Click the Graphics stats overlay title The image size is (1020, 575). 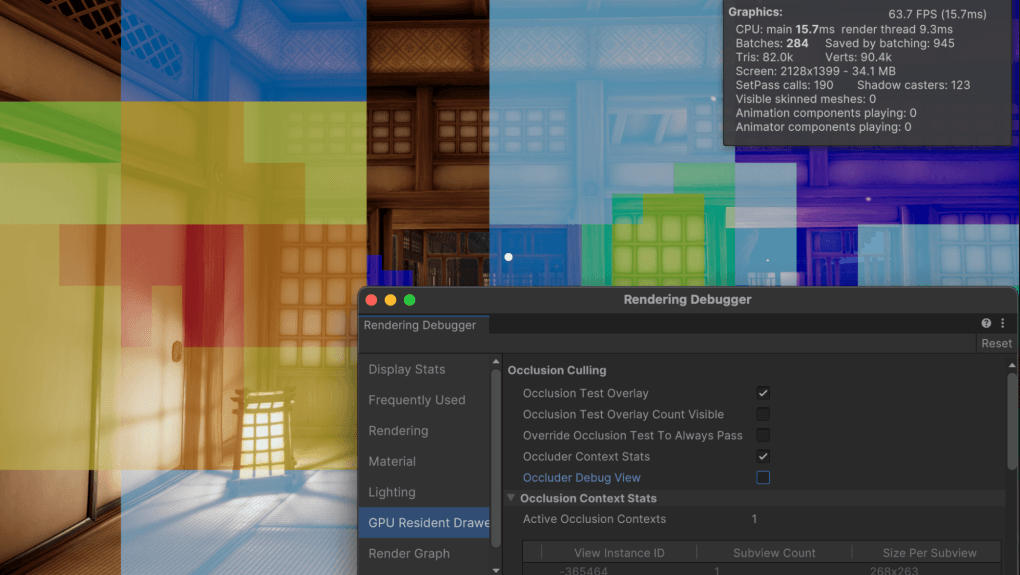coord(755,12)
